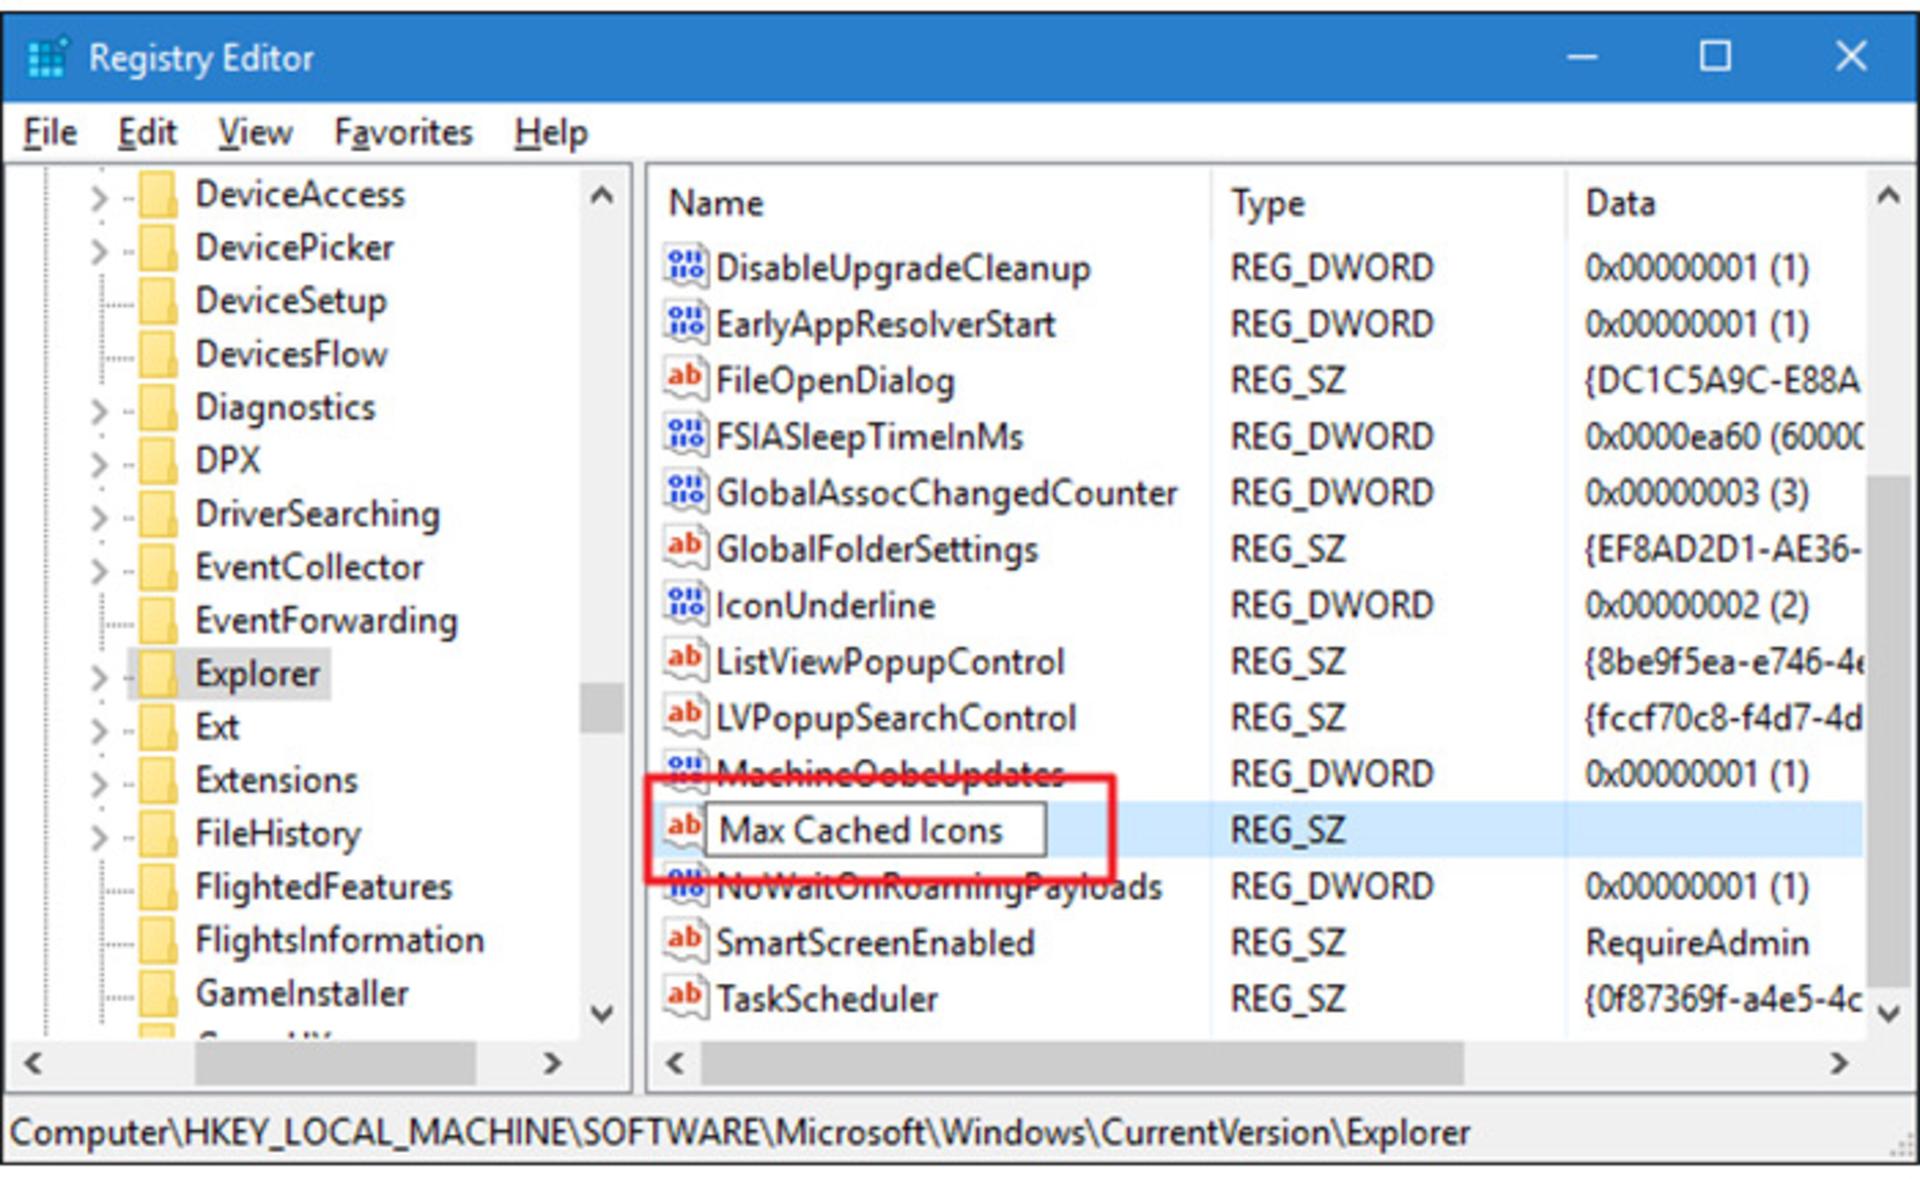Click the DWORD icon beside DisableUpgradeCleanup
The image size is (1920, 1179).
coord(686,267)
